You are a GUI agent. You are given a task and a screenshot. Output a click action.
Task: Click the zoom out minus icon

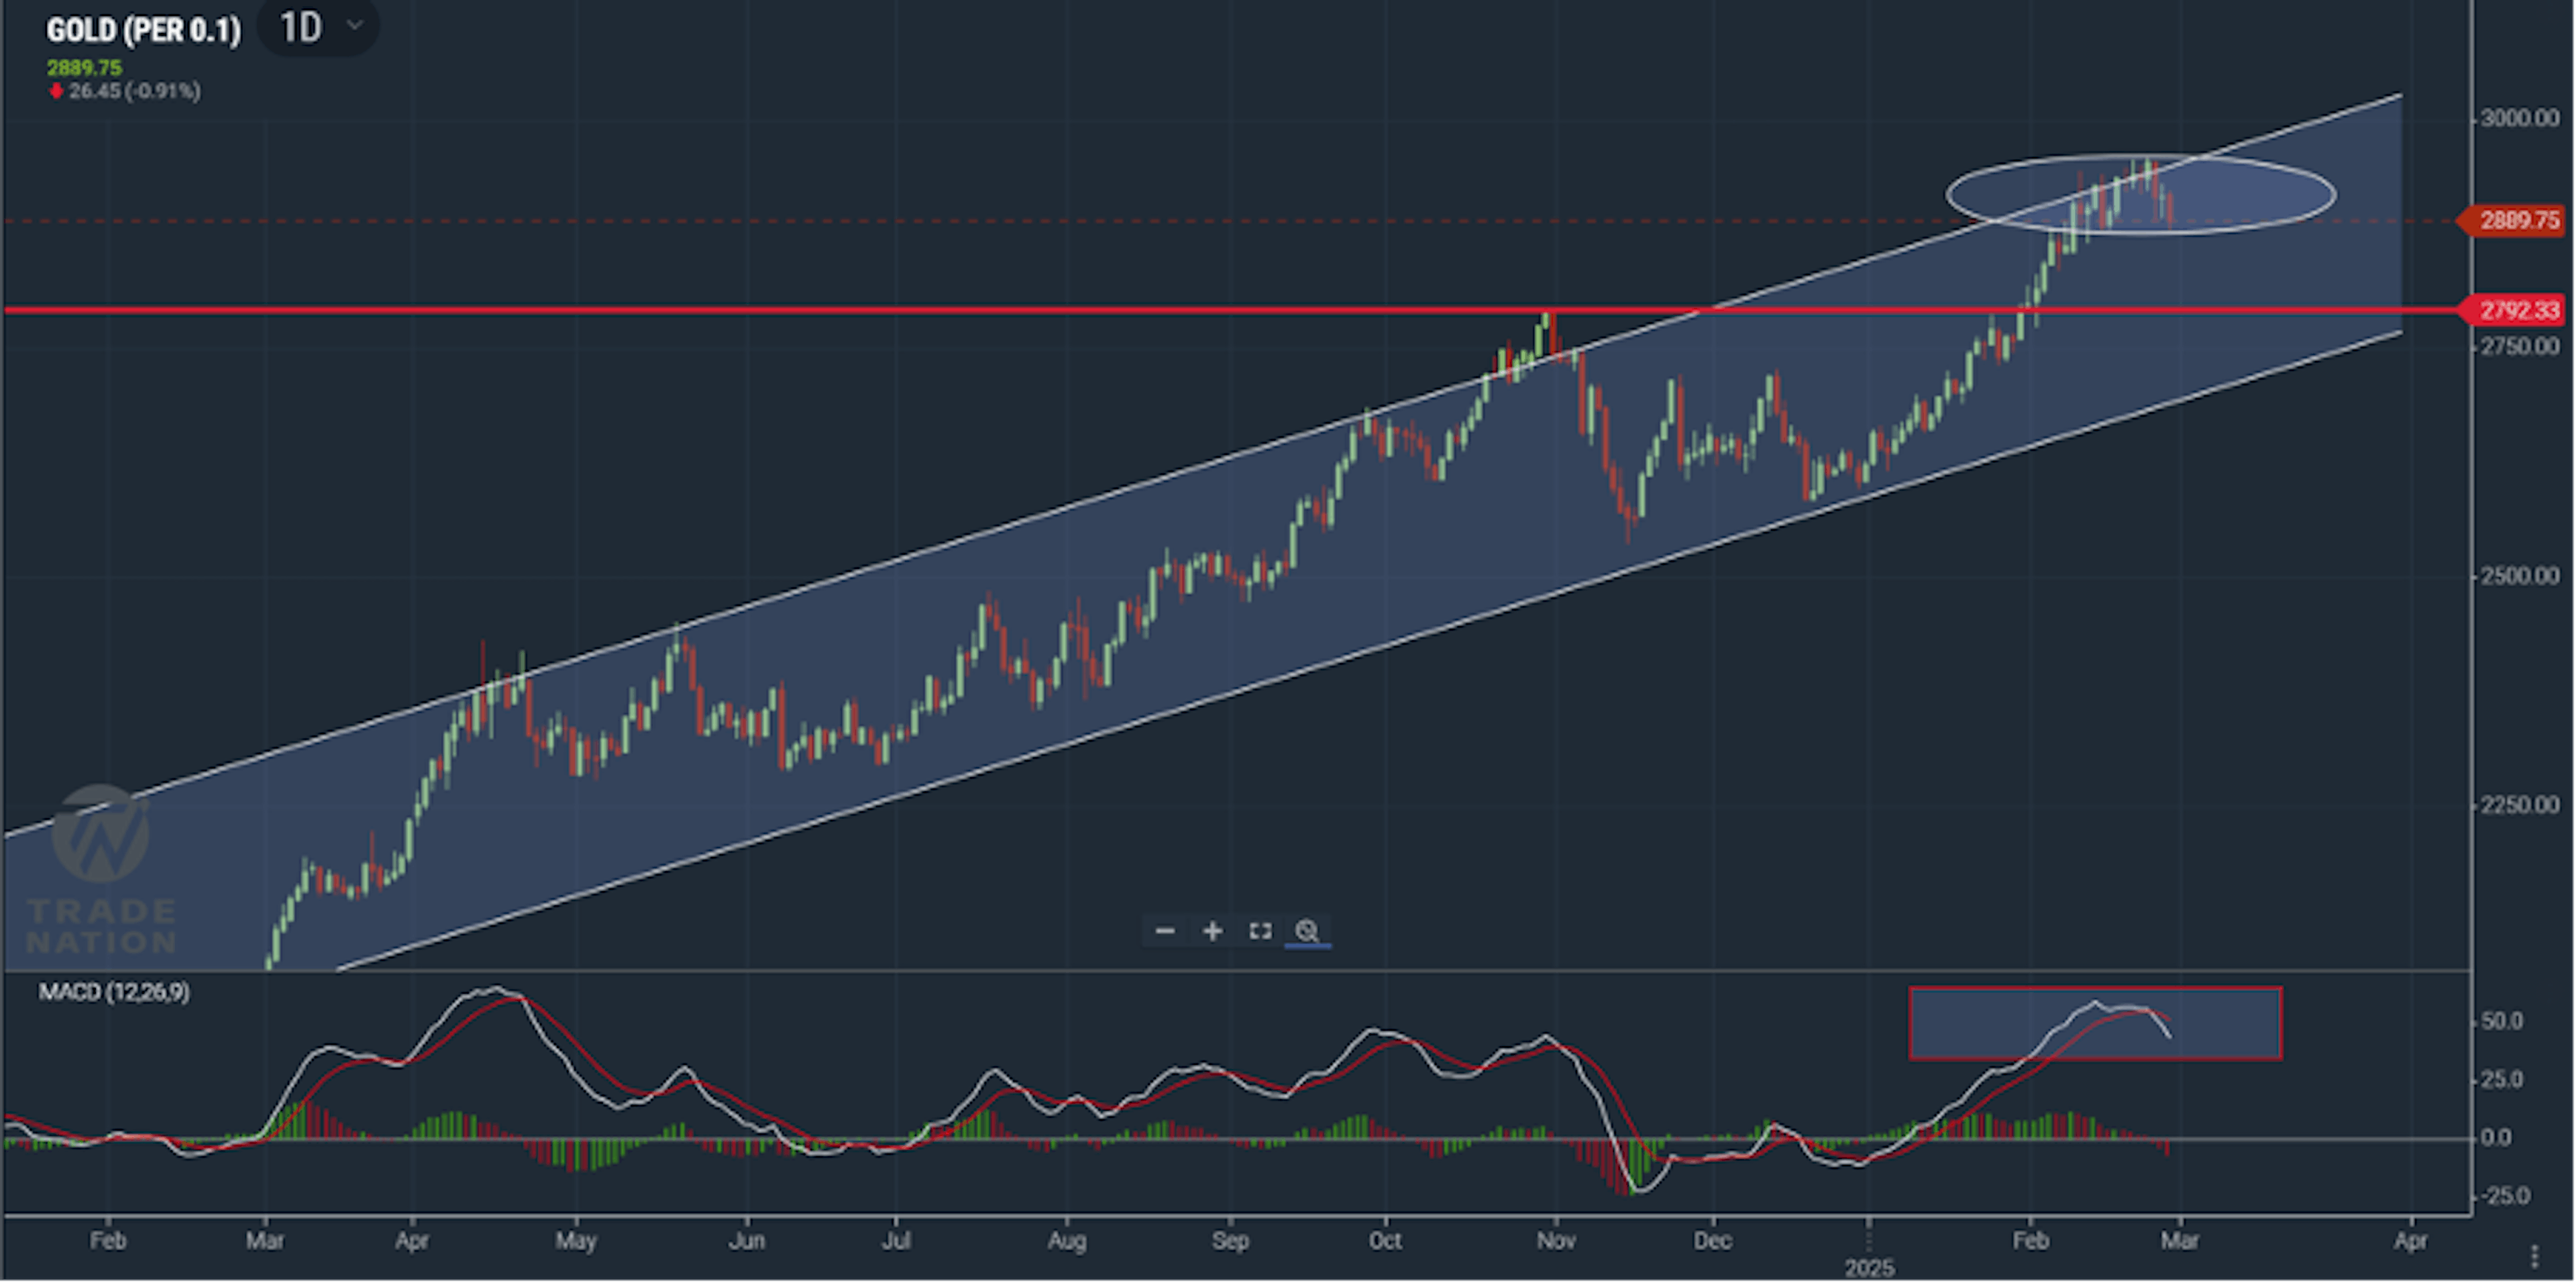point(1165,932)
